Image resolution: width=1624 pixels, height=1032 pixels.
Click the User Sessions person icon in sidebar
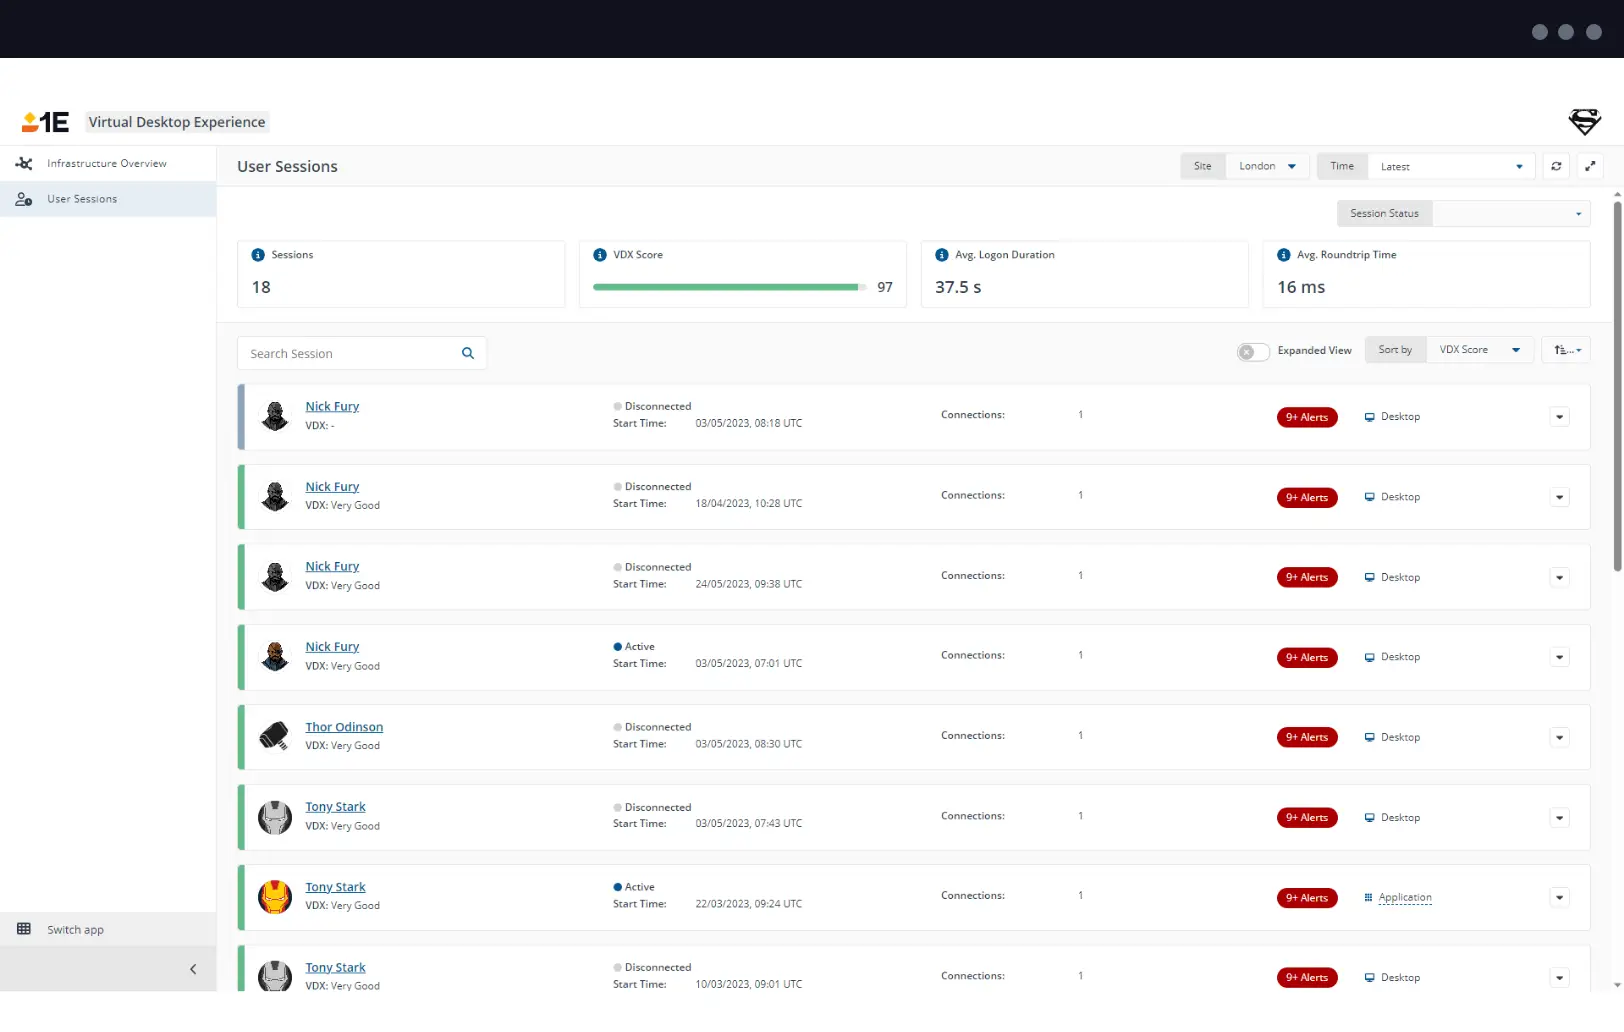[22, 198]
